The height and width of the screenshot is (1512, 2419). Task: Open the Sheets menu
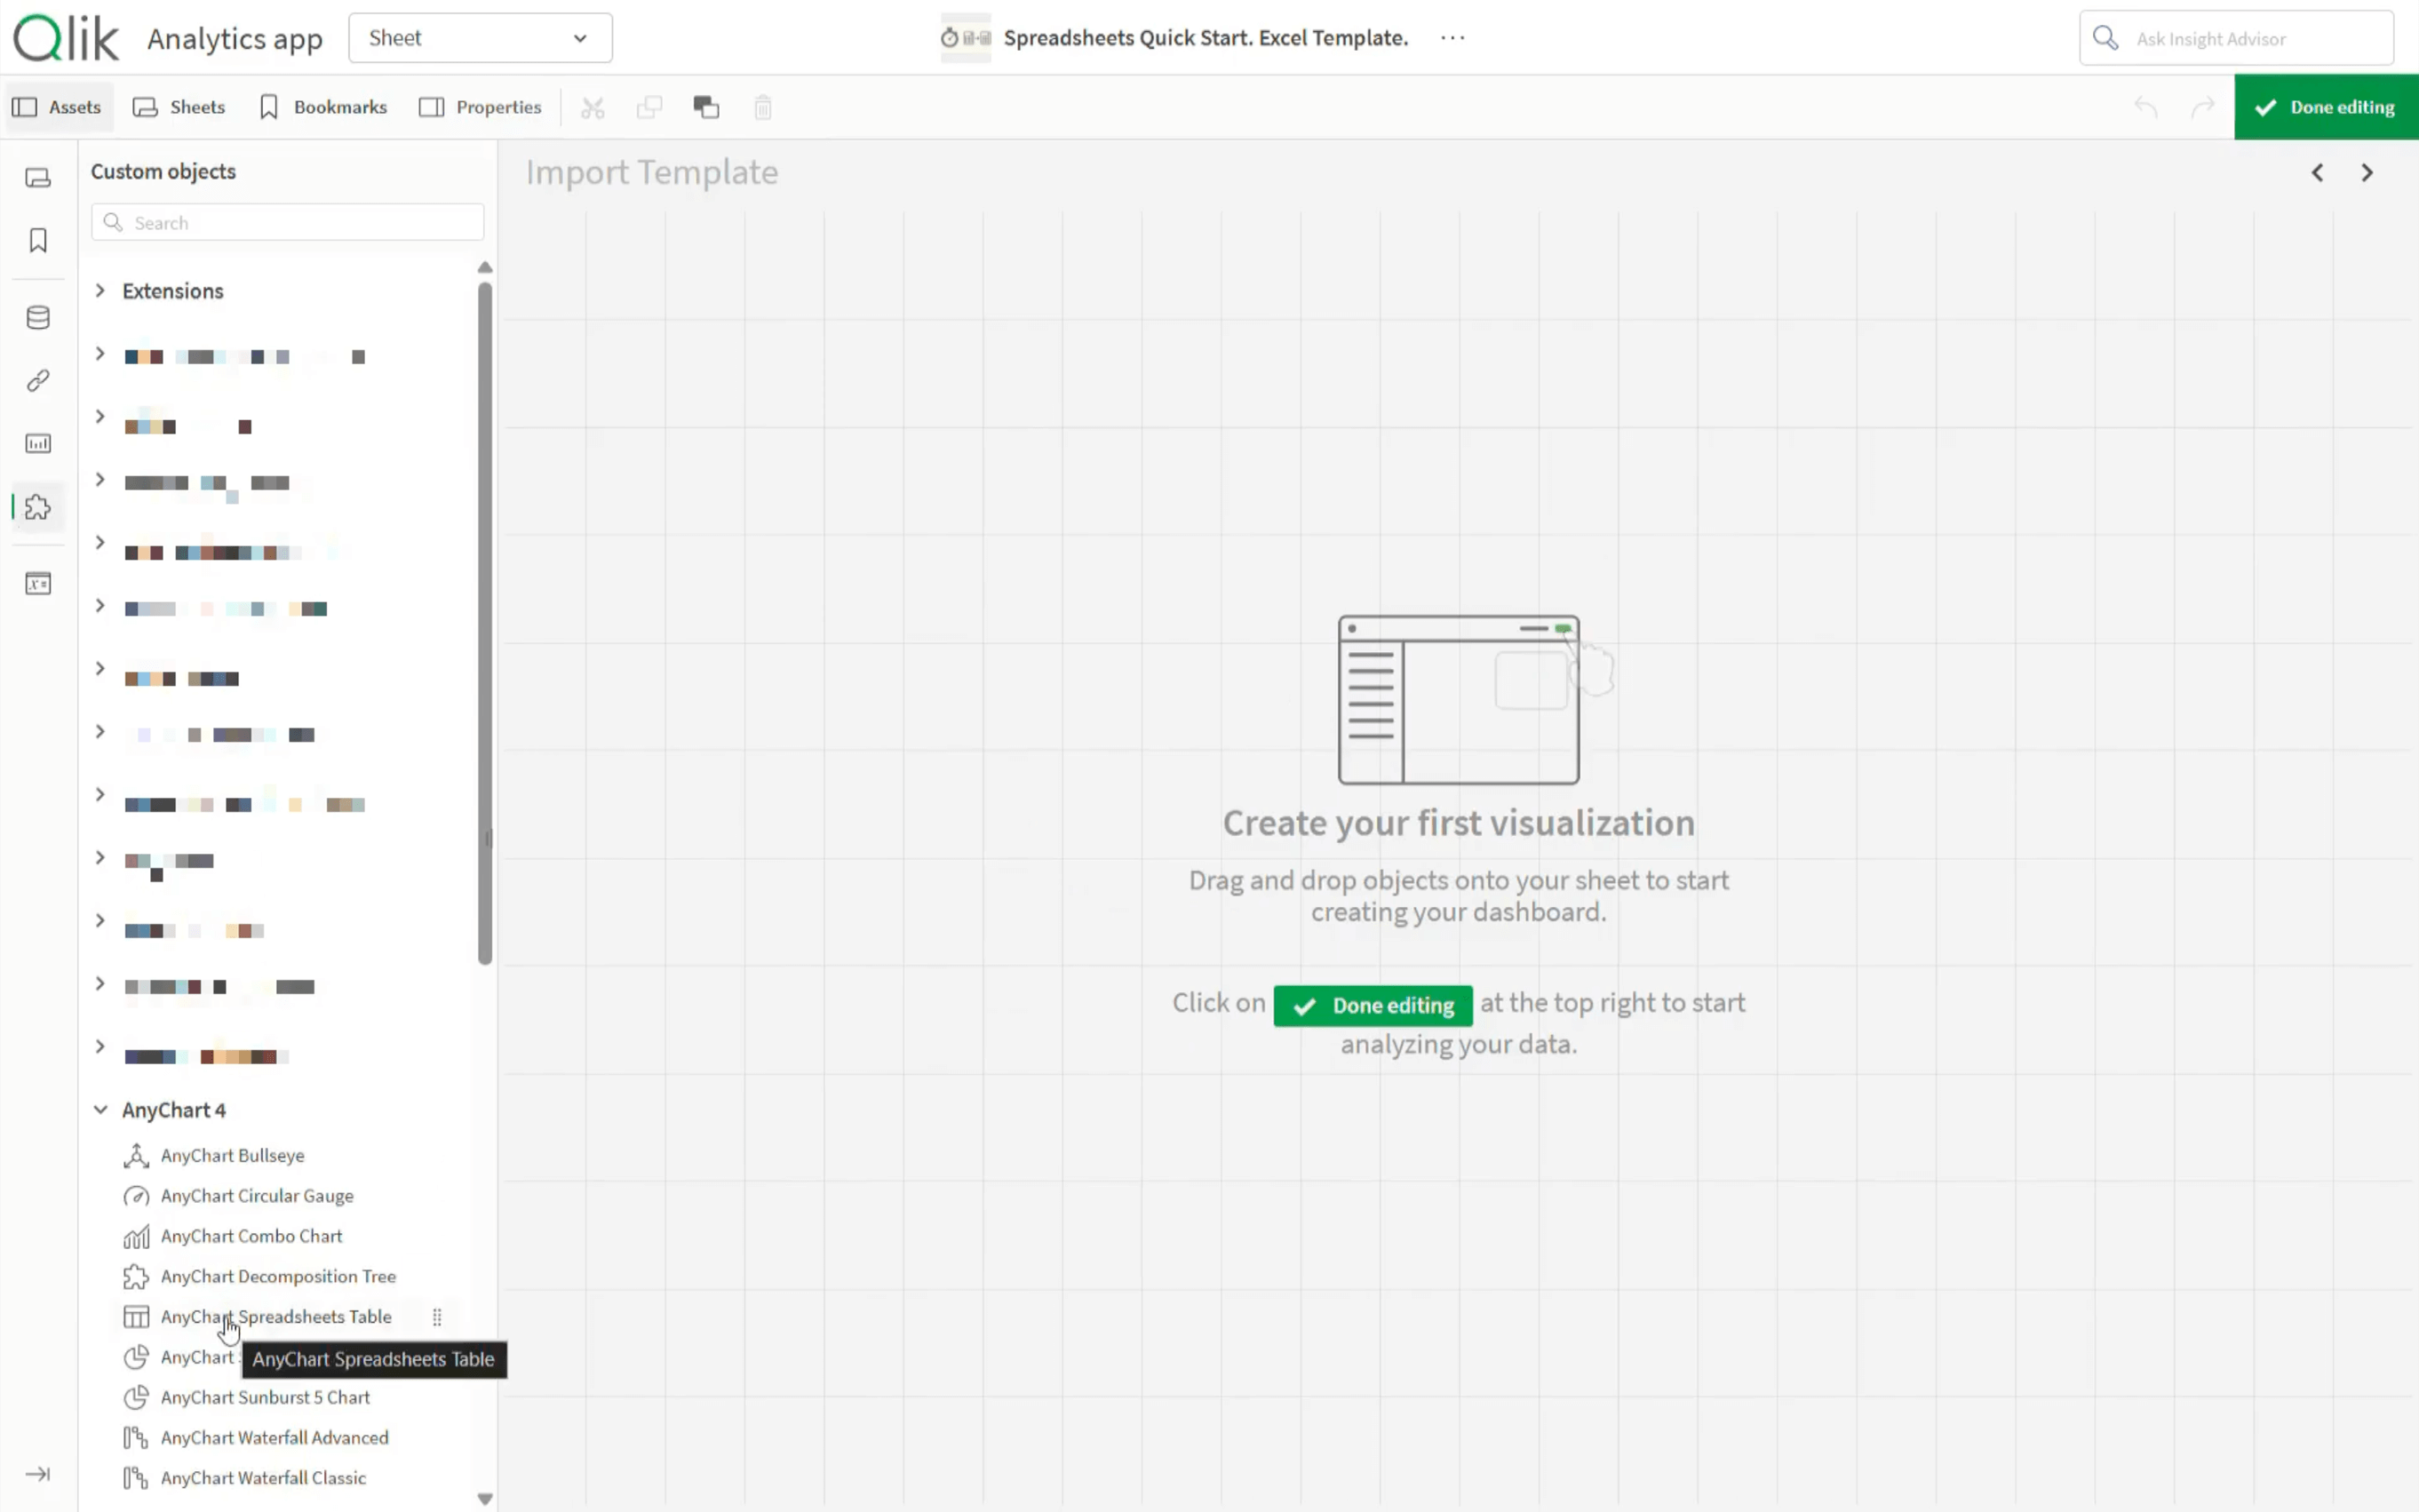[179, 107]
